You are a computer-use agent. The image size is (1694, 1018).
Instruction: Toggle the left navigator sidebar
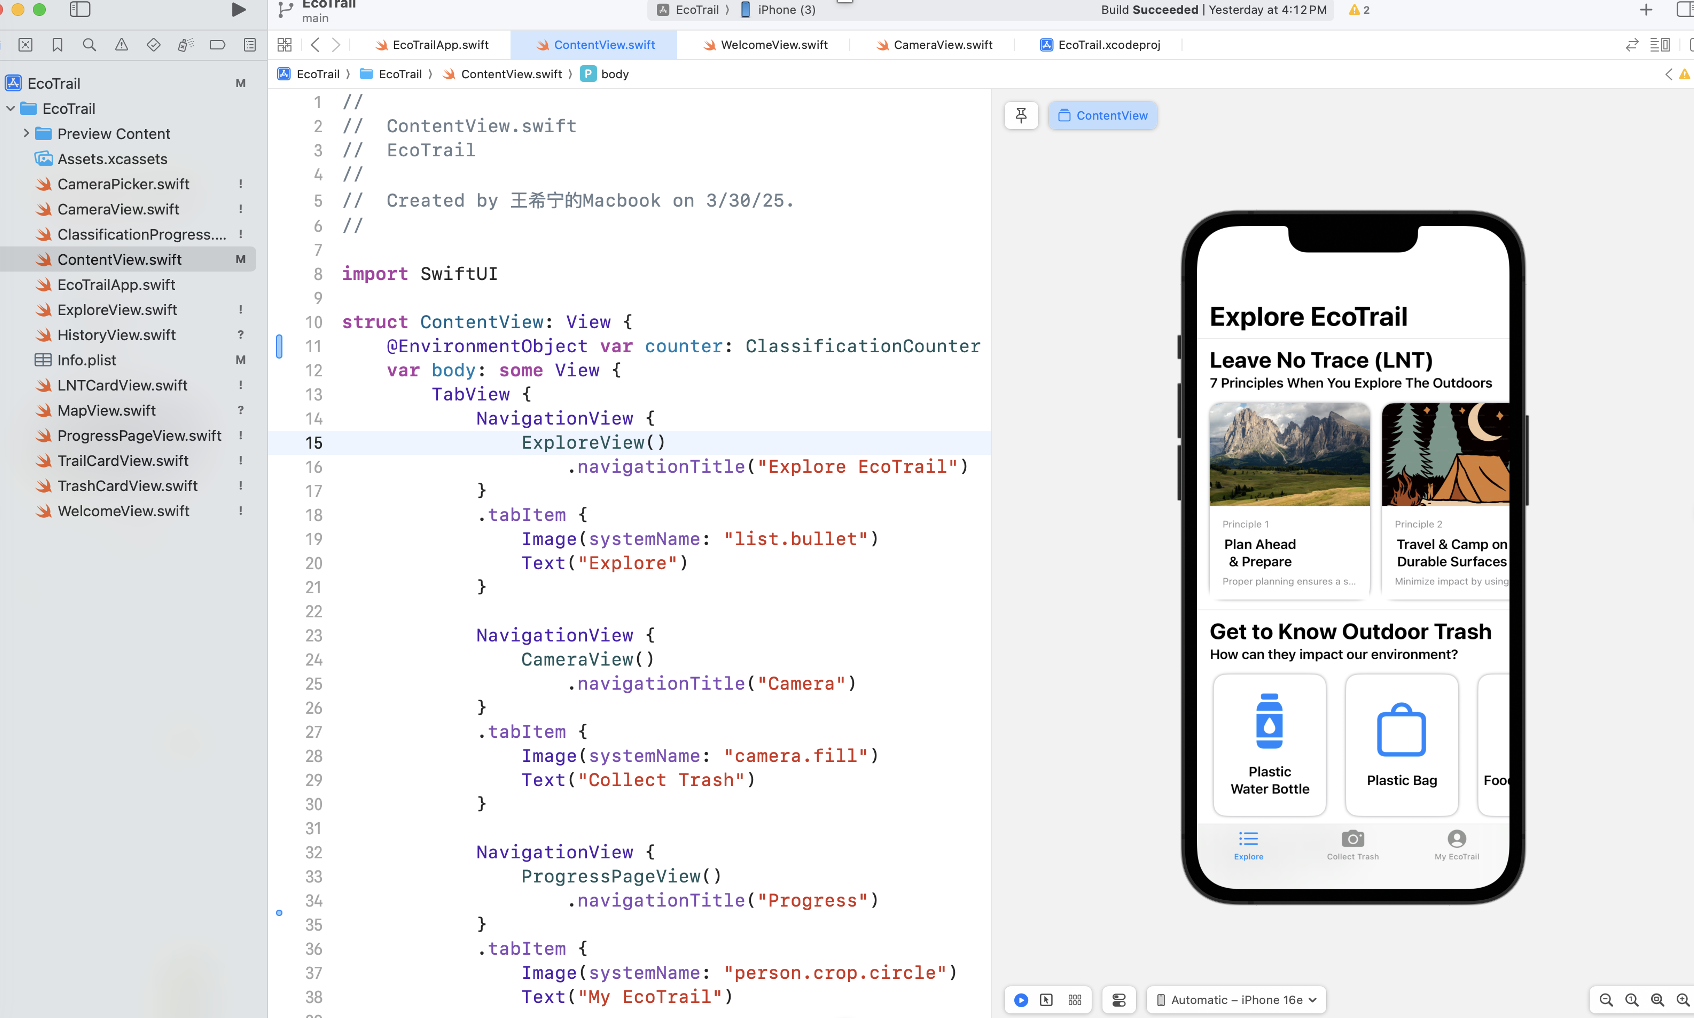coord(80,10)
